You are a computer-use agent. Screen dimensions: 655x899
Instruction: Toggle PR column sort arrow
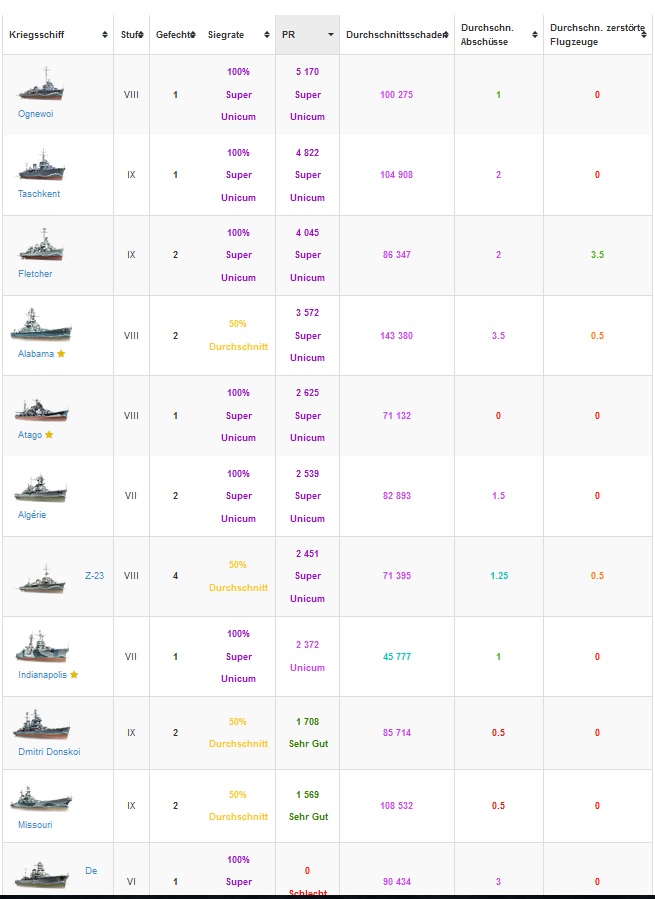(x=330, y=35)
